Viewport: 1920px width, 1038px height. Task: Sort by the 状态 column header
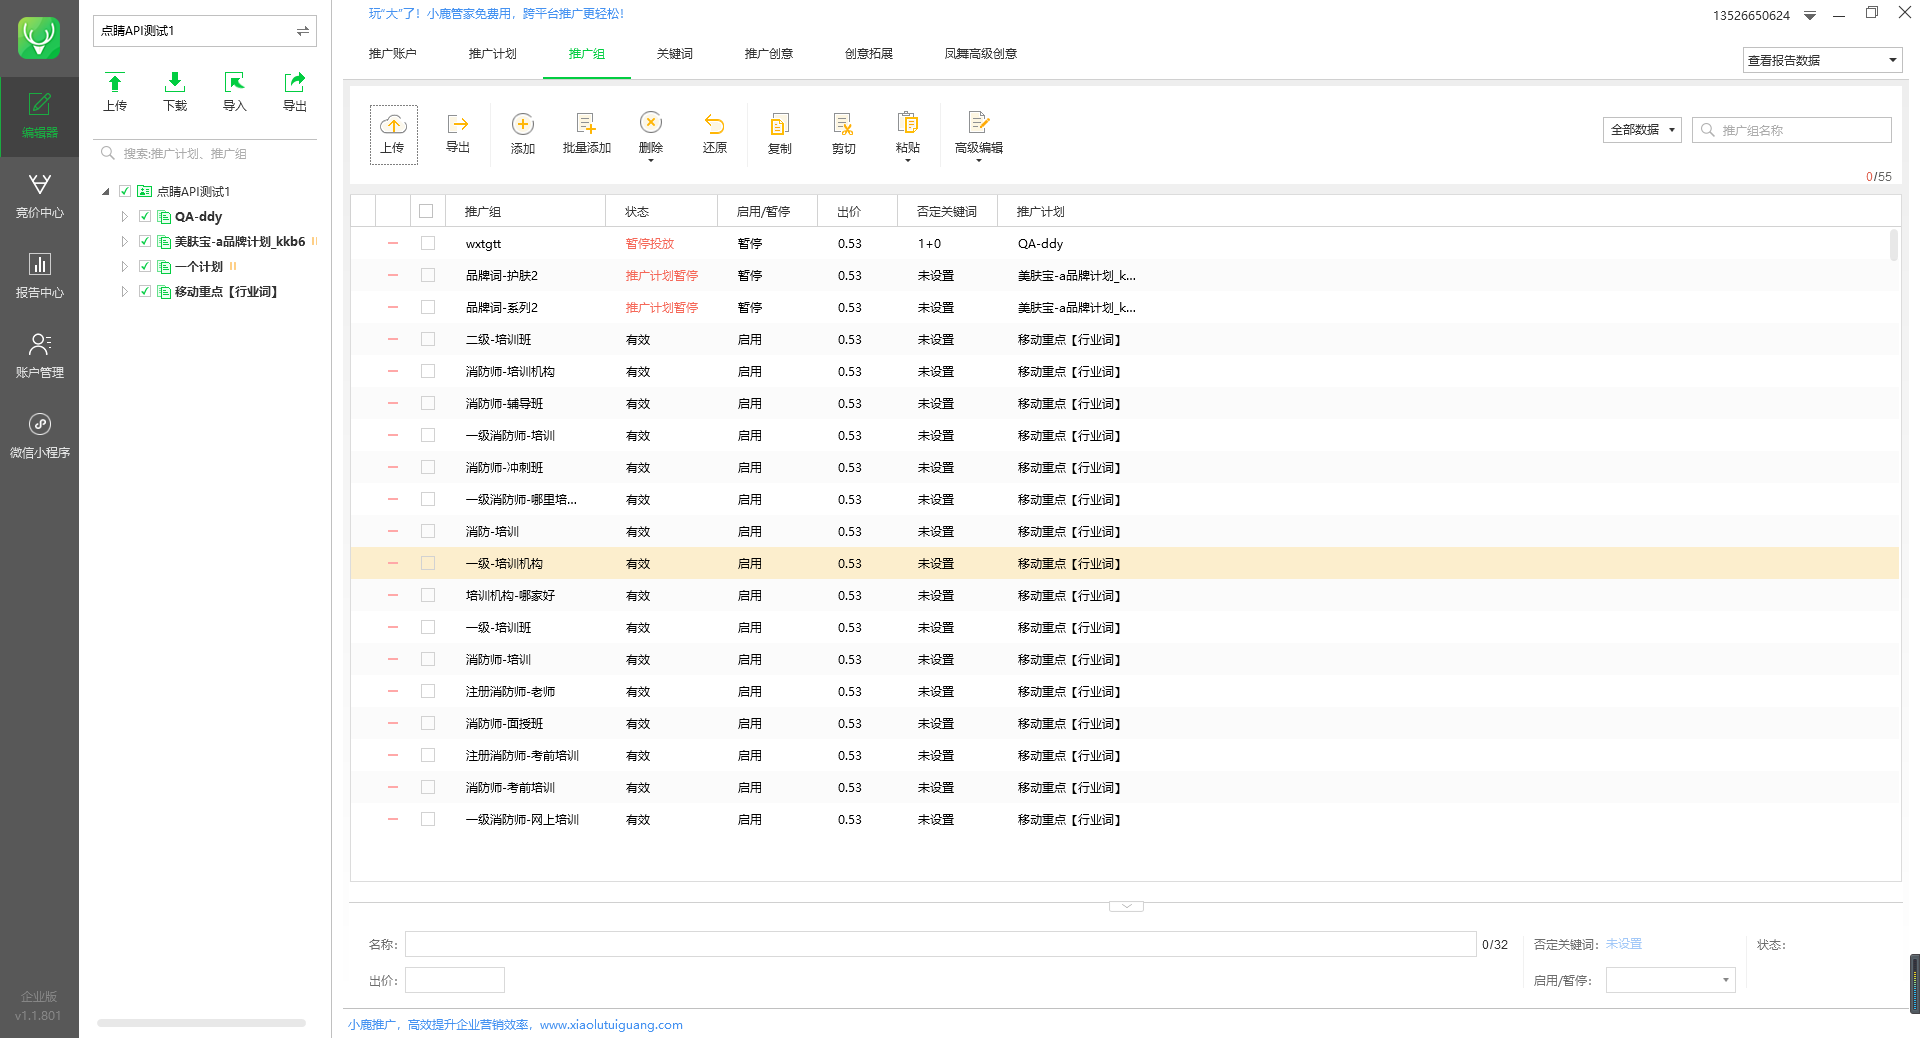(661, 211)
